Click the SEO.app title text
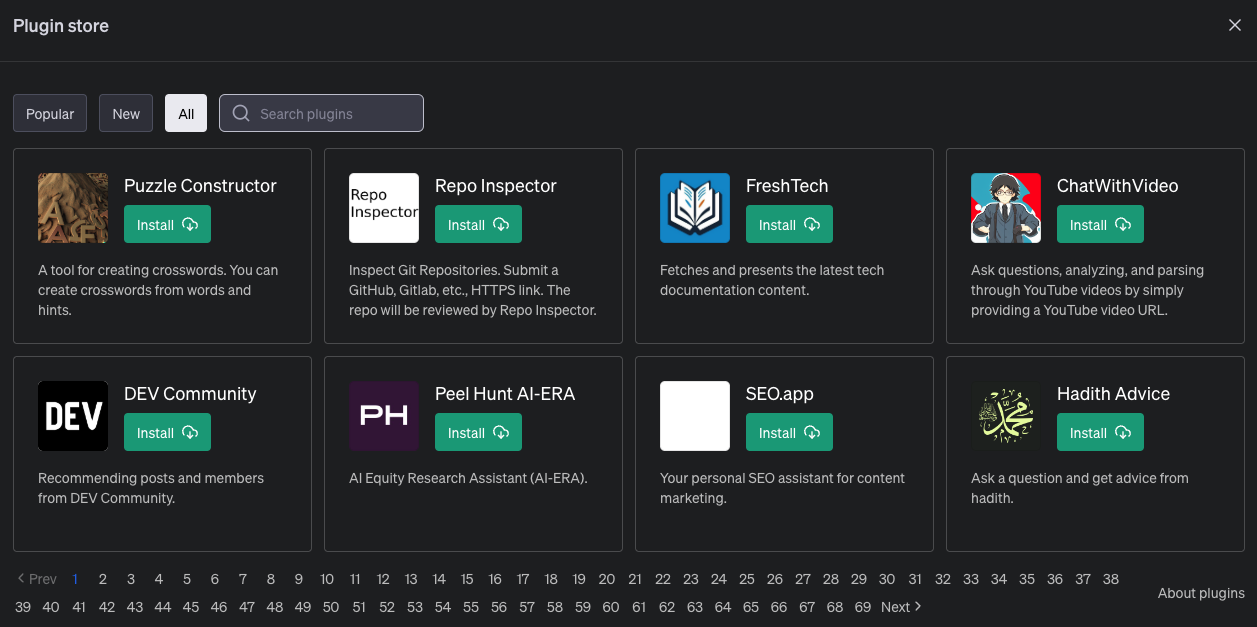The image size is (1257, 627). coord(780,394)
